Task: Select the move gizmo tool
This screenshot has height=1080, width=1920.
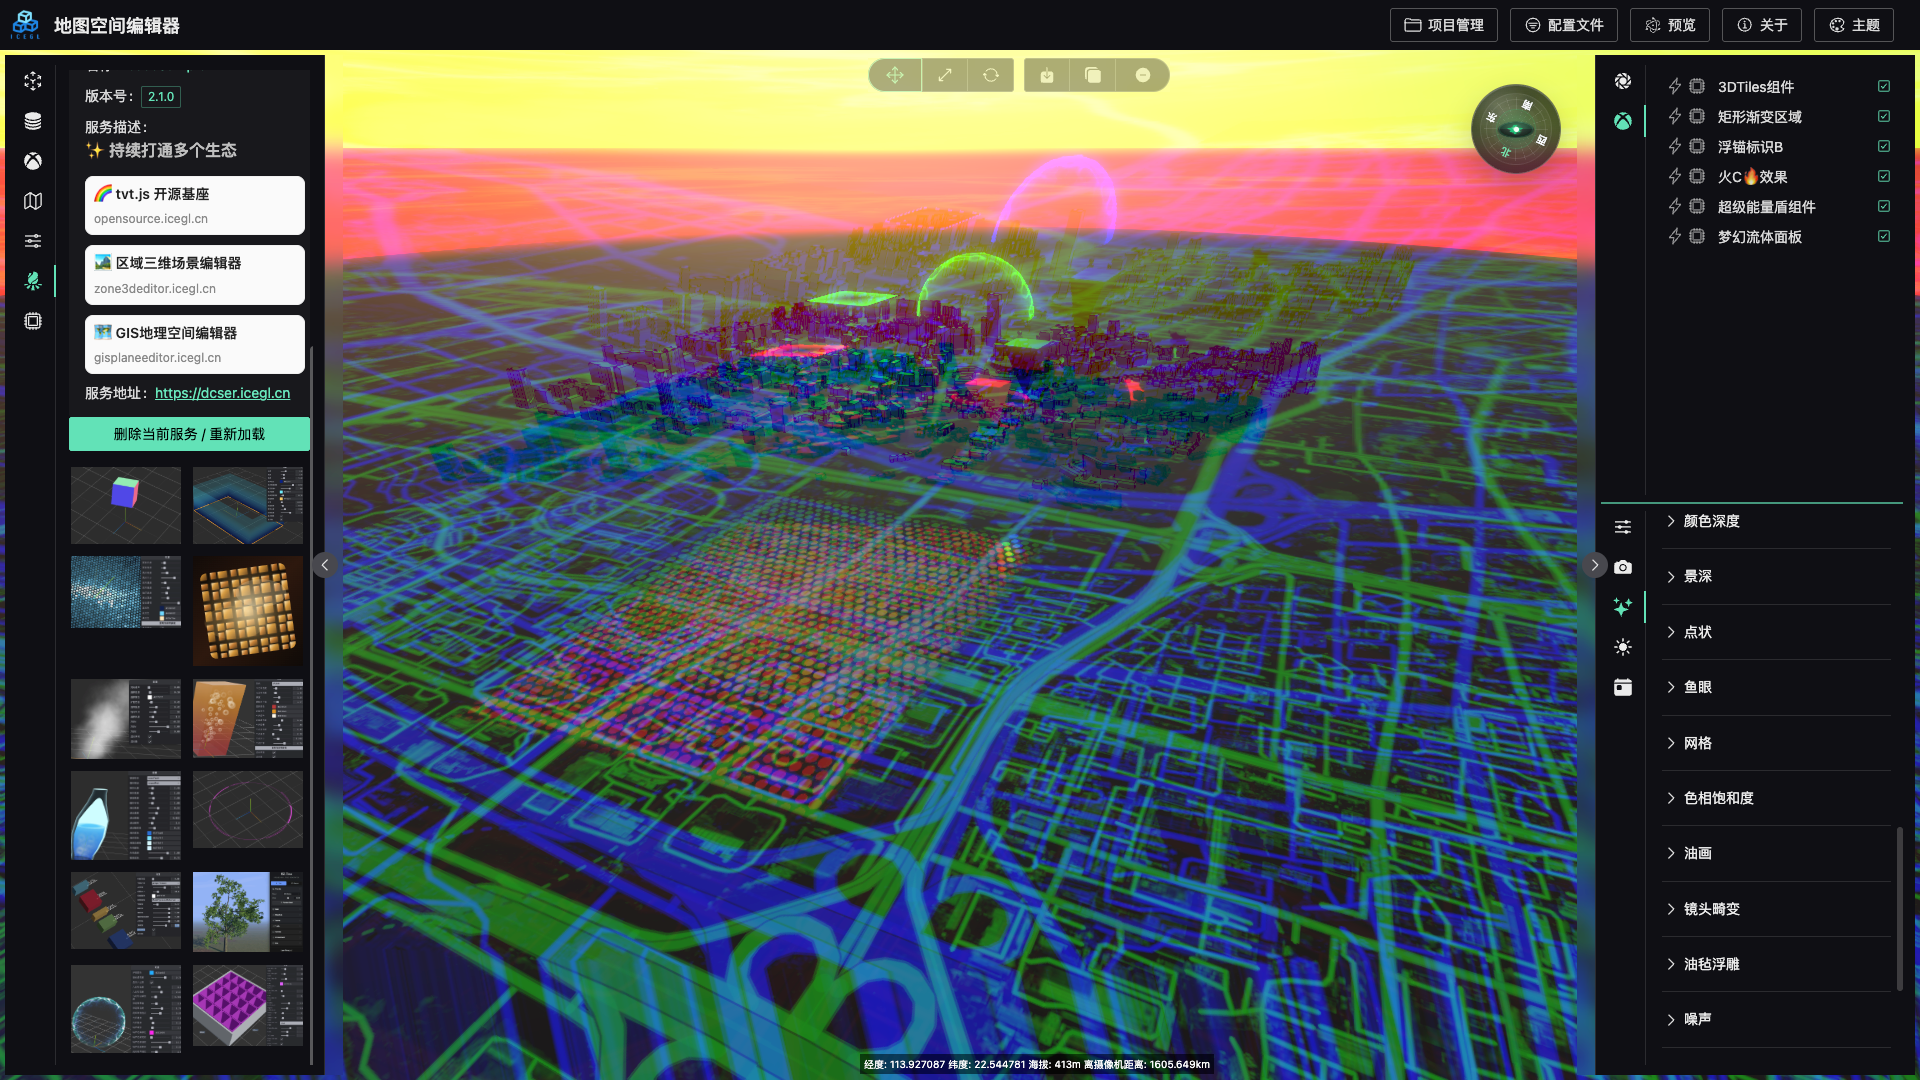Action: click(x=894, y=75)
